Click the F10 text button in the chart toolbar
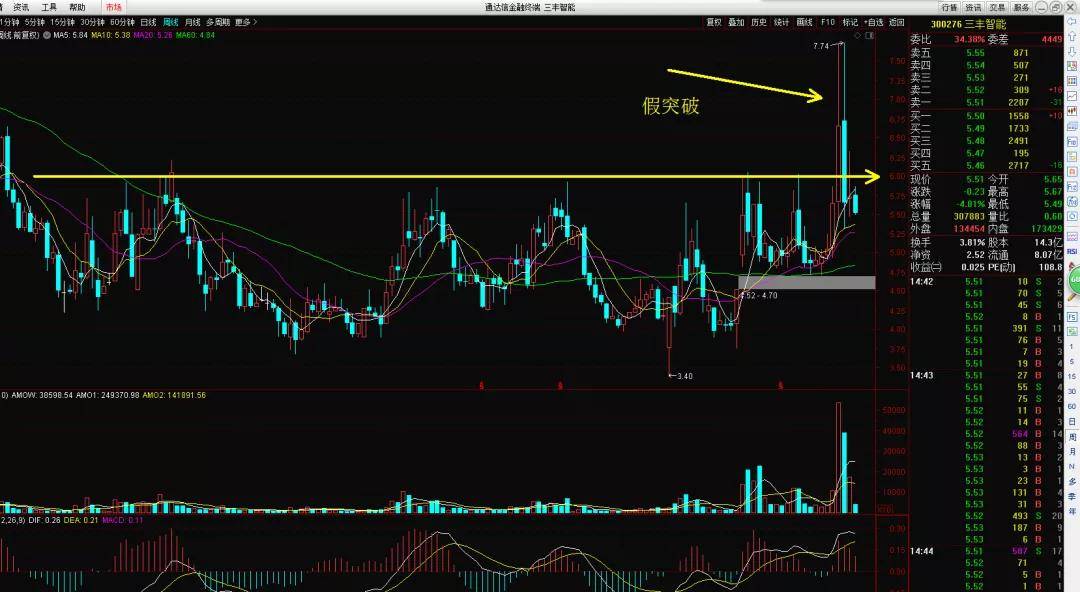 click(827, 22)
